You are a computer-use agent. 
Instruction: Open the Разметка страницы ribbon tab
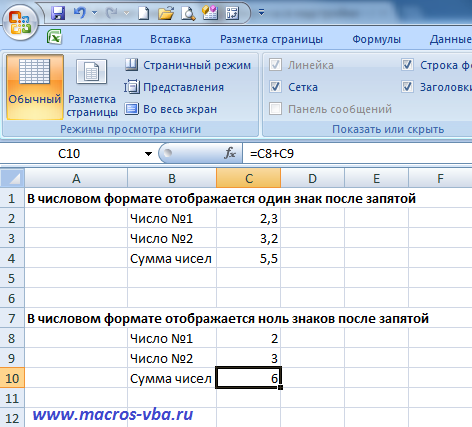coord(271,39)
